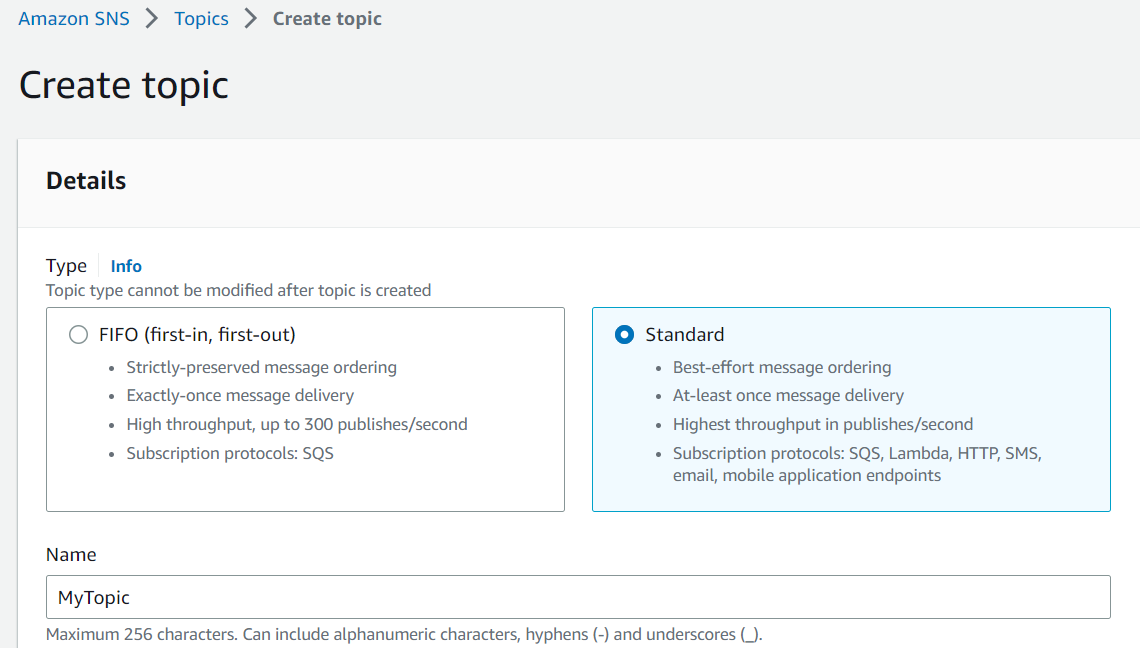1140x648 pixels.
Task: Click 'Best-effort message ordering' bullet
Action: (x=782, y=367)
